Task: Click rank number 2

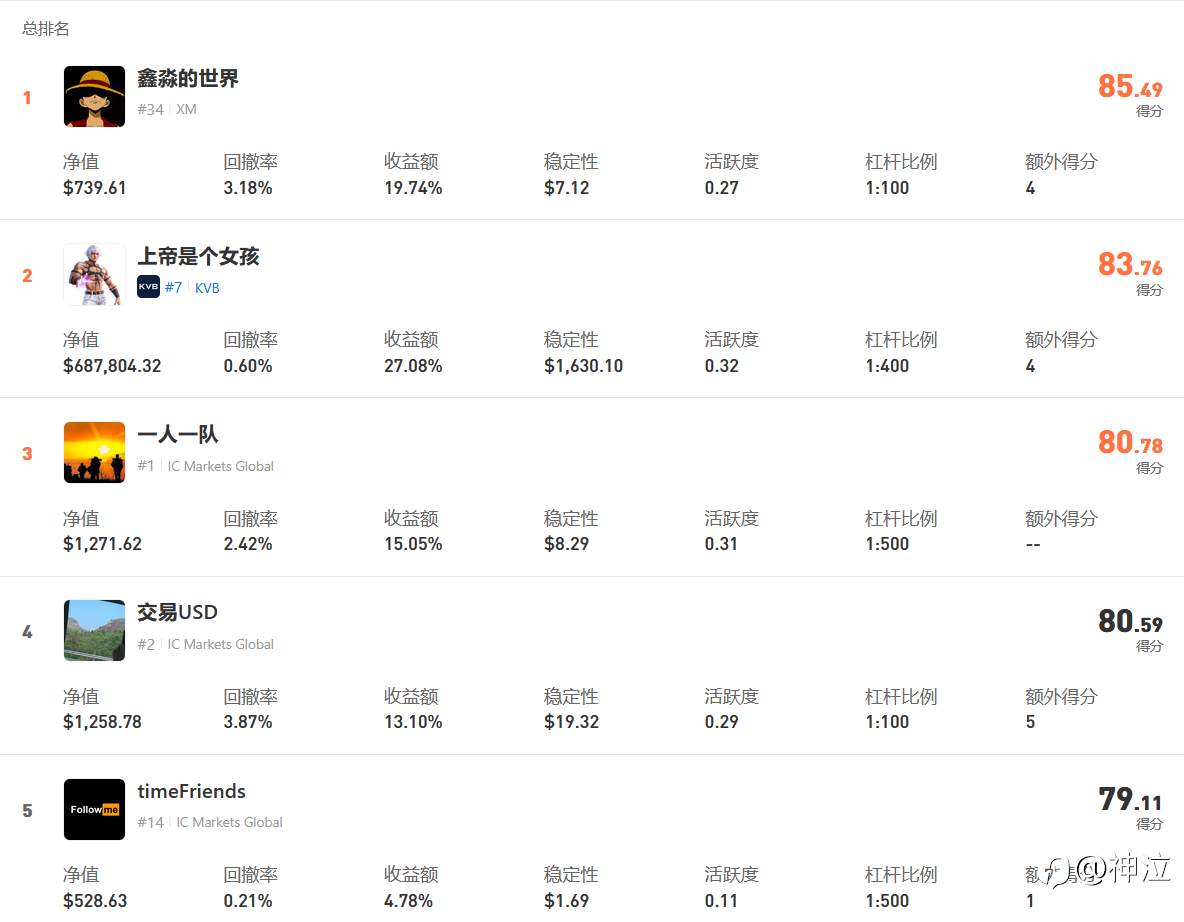Action: click(x=27, y=276)
